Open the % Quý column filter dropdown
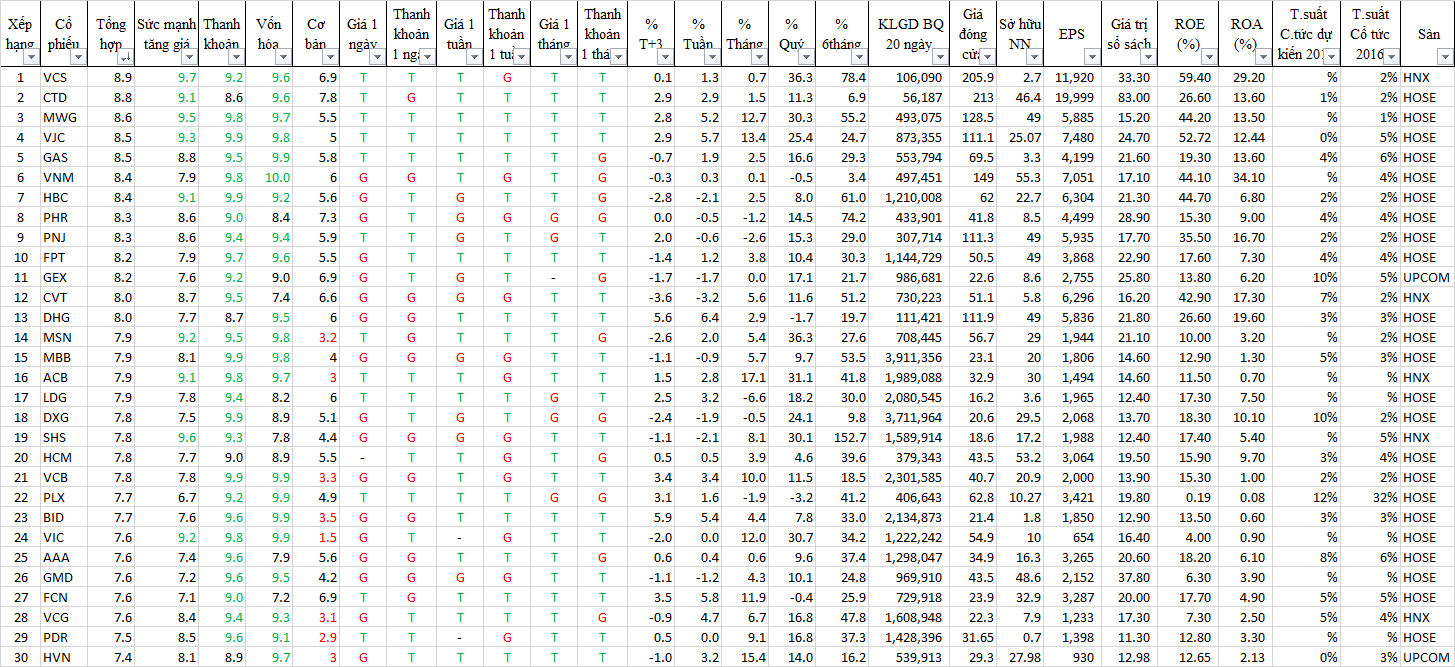This screenshot has height=667, width=1455. click(x=806, y=58)
